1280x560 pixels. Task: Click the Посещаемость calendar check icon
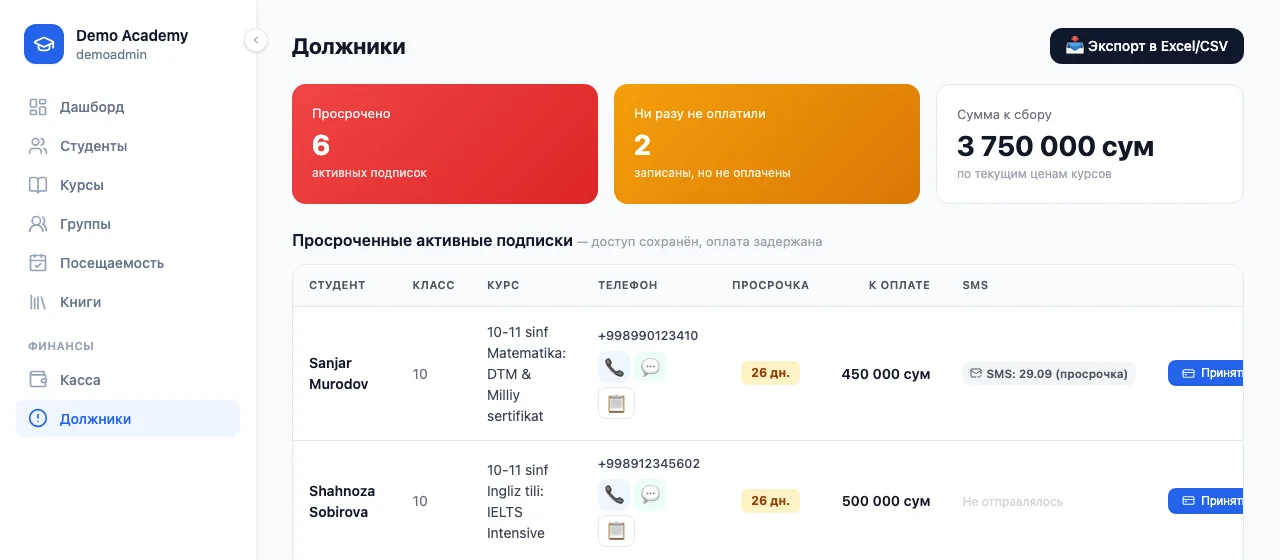38,263
